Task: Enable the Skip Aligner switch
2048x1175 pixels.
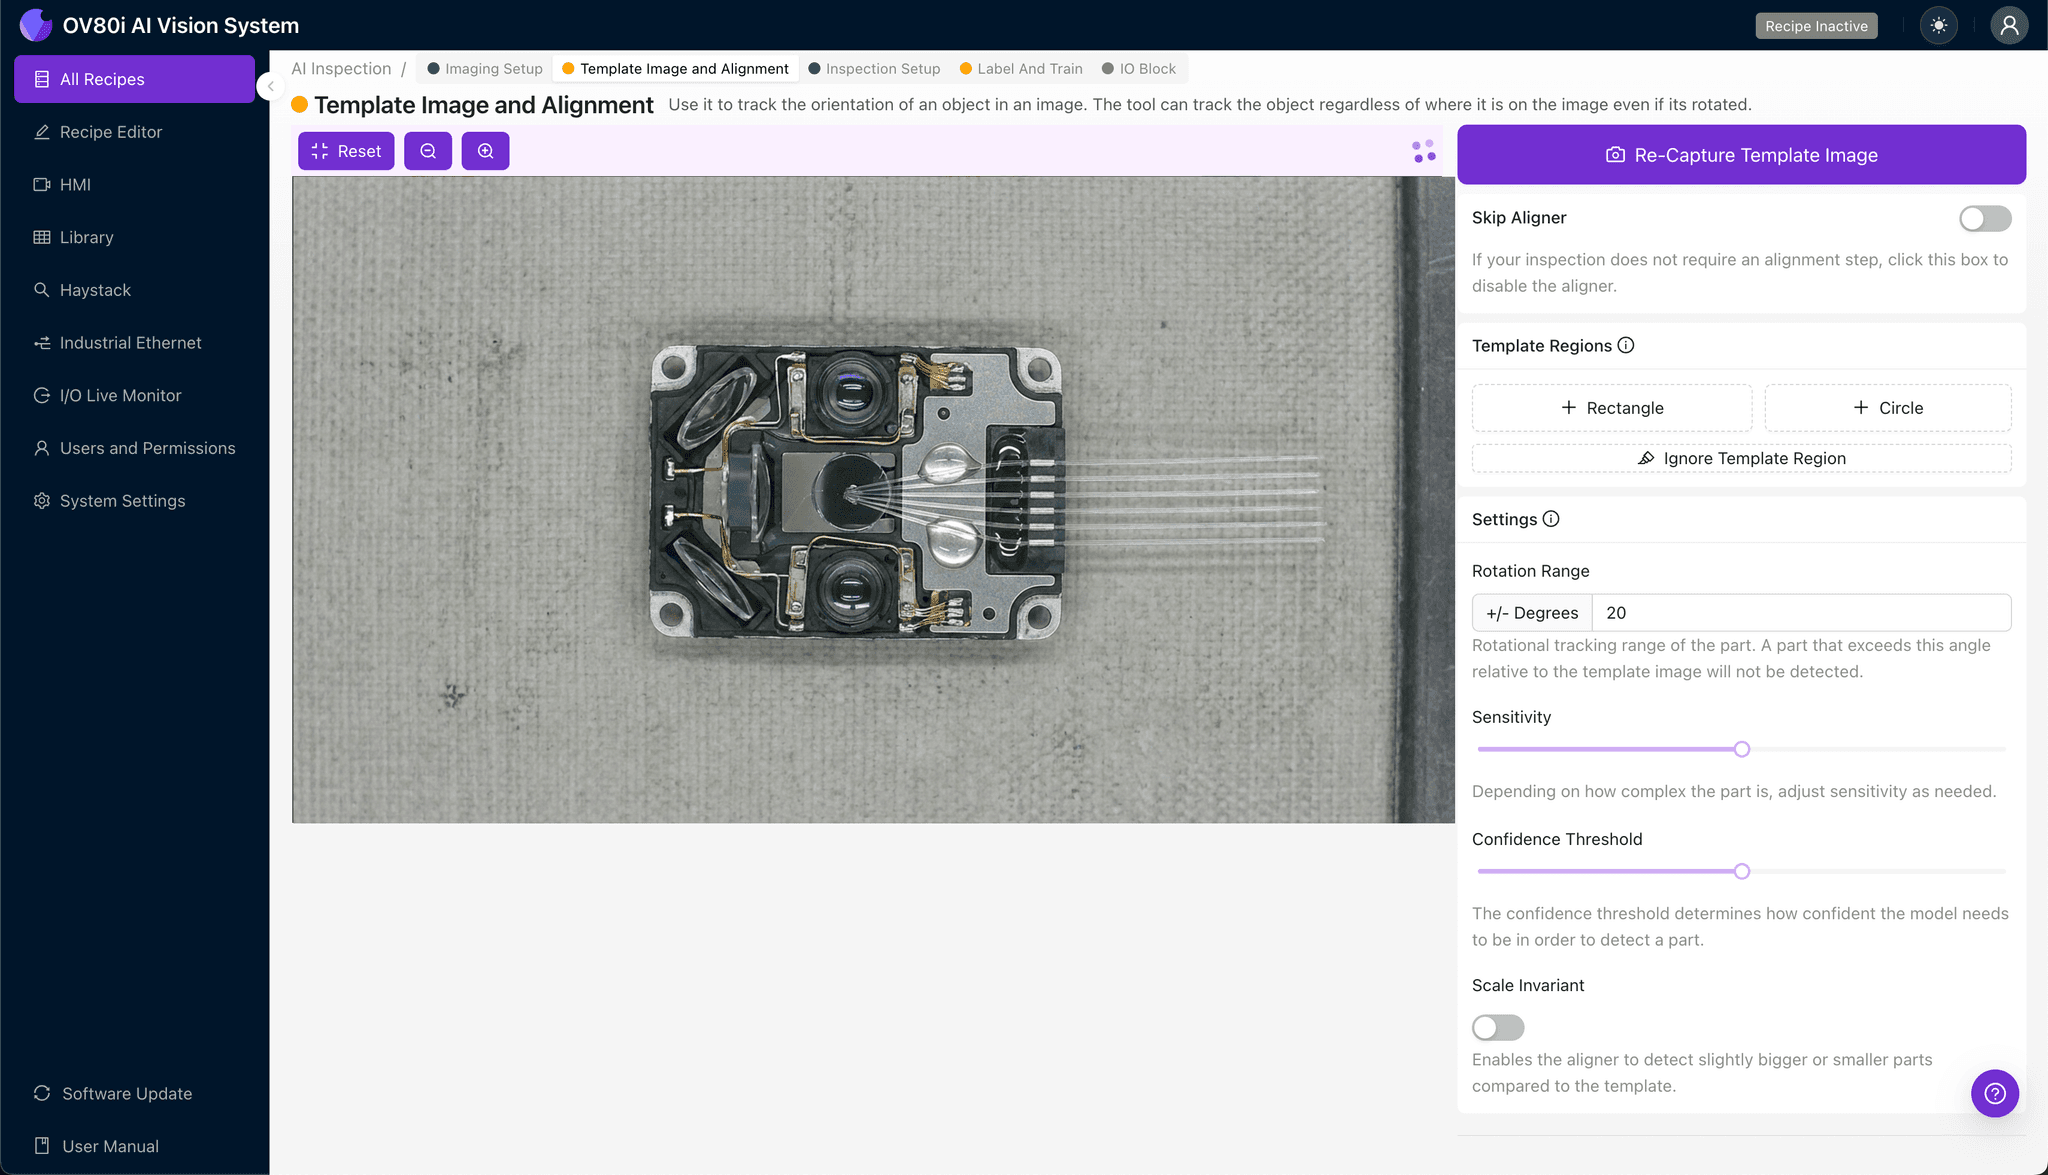Action: click(x=1984, y=218)
